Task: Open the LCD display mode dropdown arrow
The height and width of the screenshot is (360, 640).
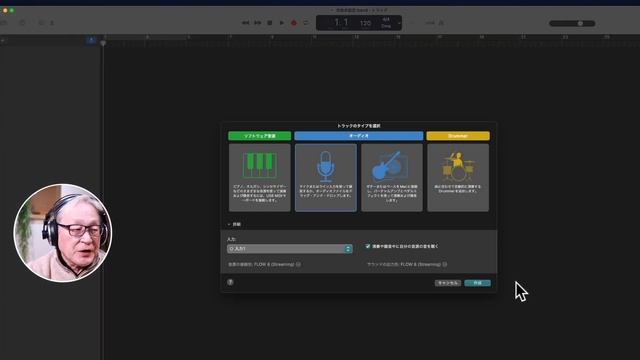Action: (x=399, y=23)
